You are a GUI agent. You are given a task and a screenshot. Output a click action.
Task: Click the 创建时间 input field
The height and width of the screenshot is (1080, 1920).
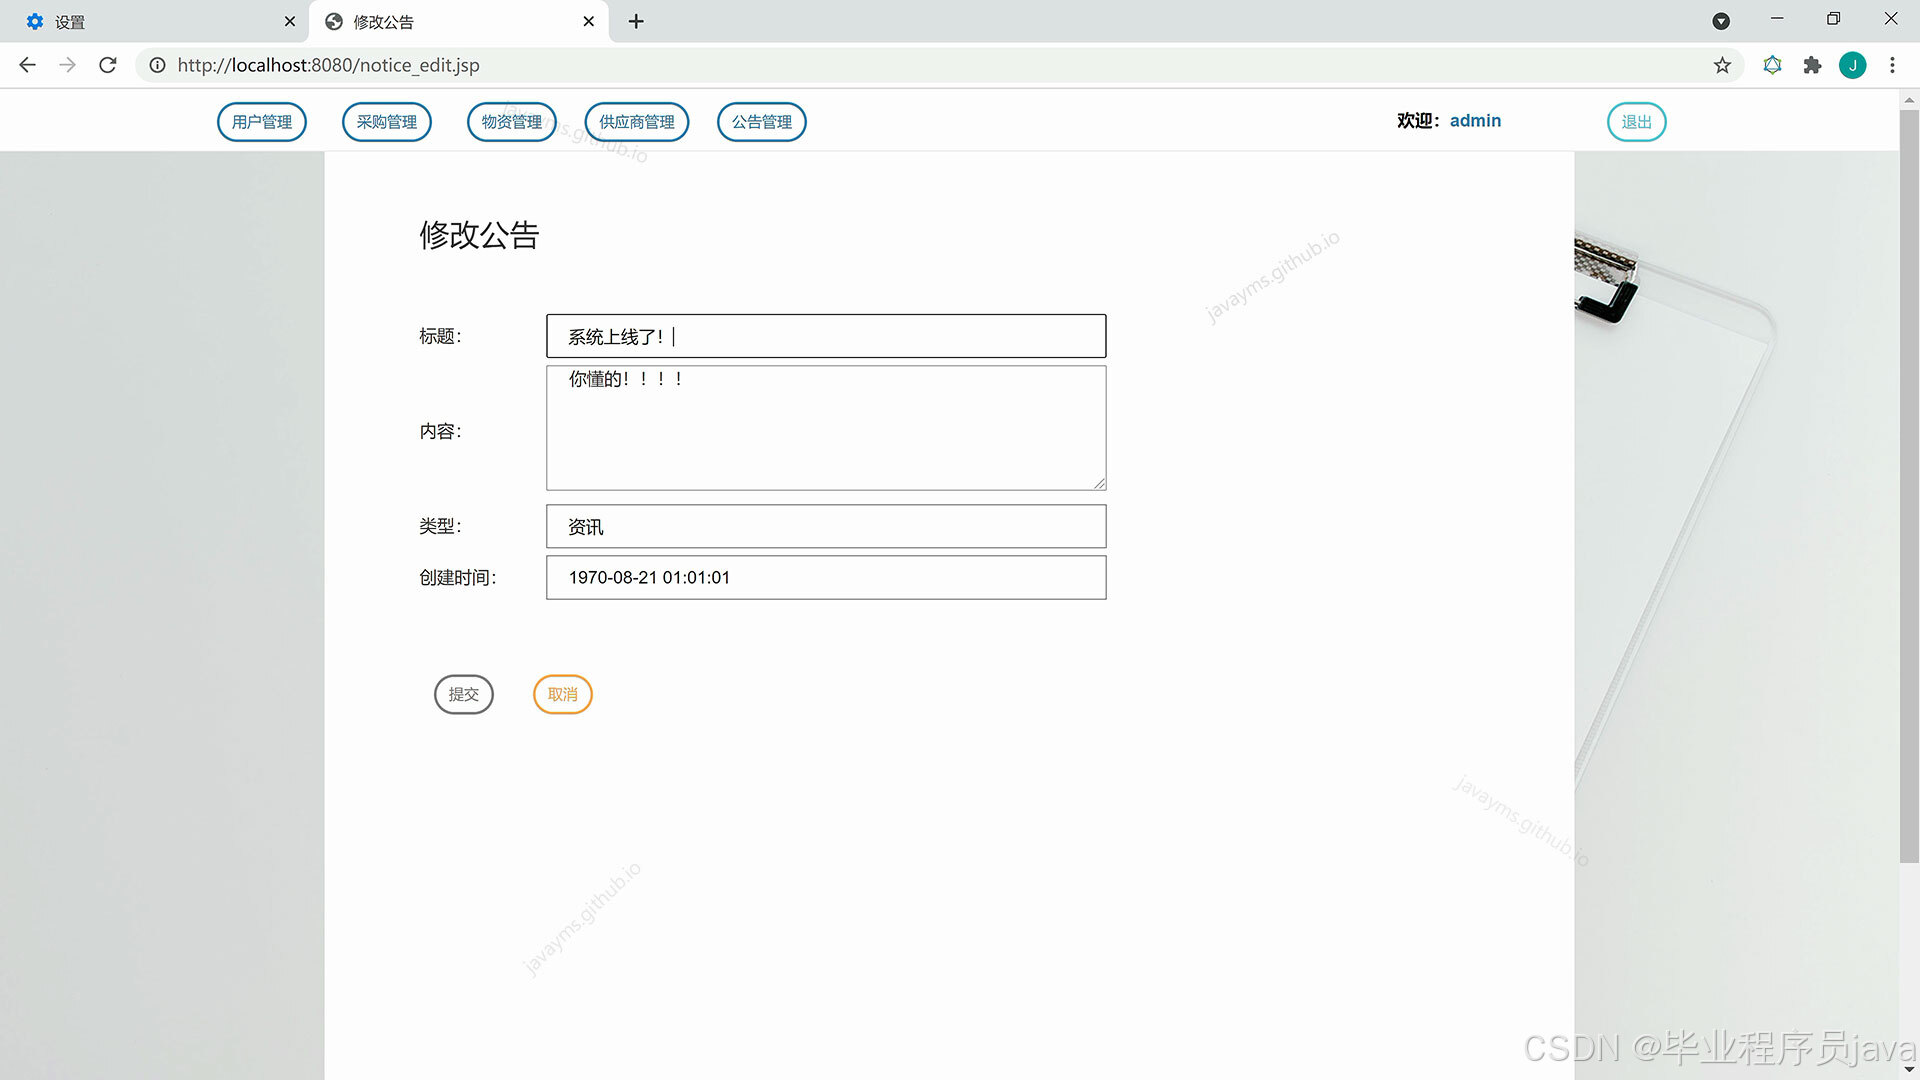[x=826, y=578]
